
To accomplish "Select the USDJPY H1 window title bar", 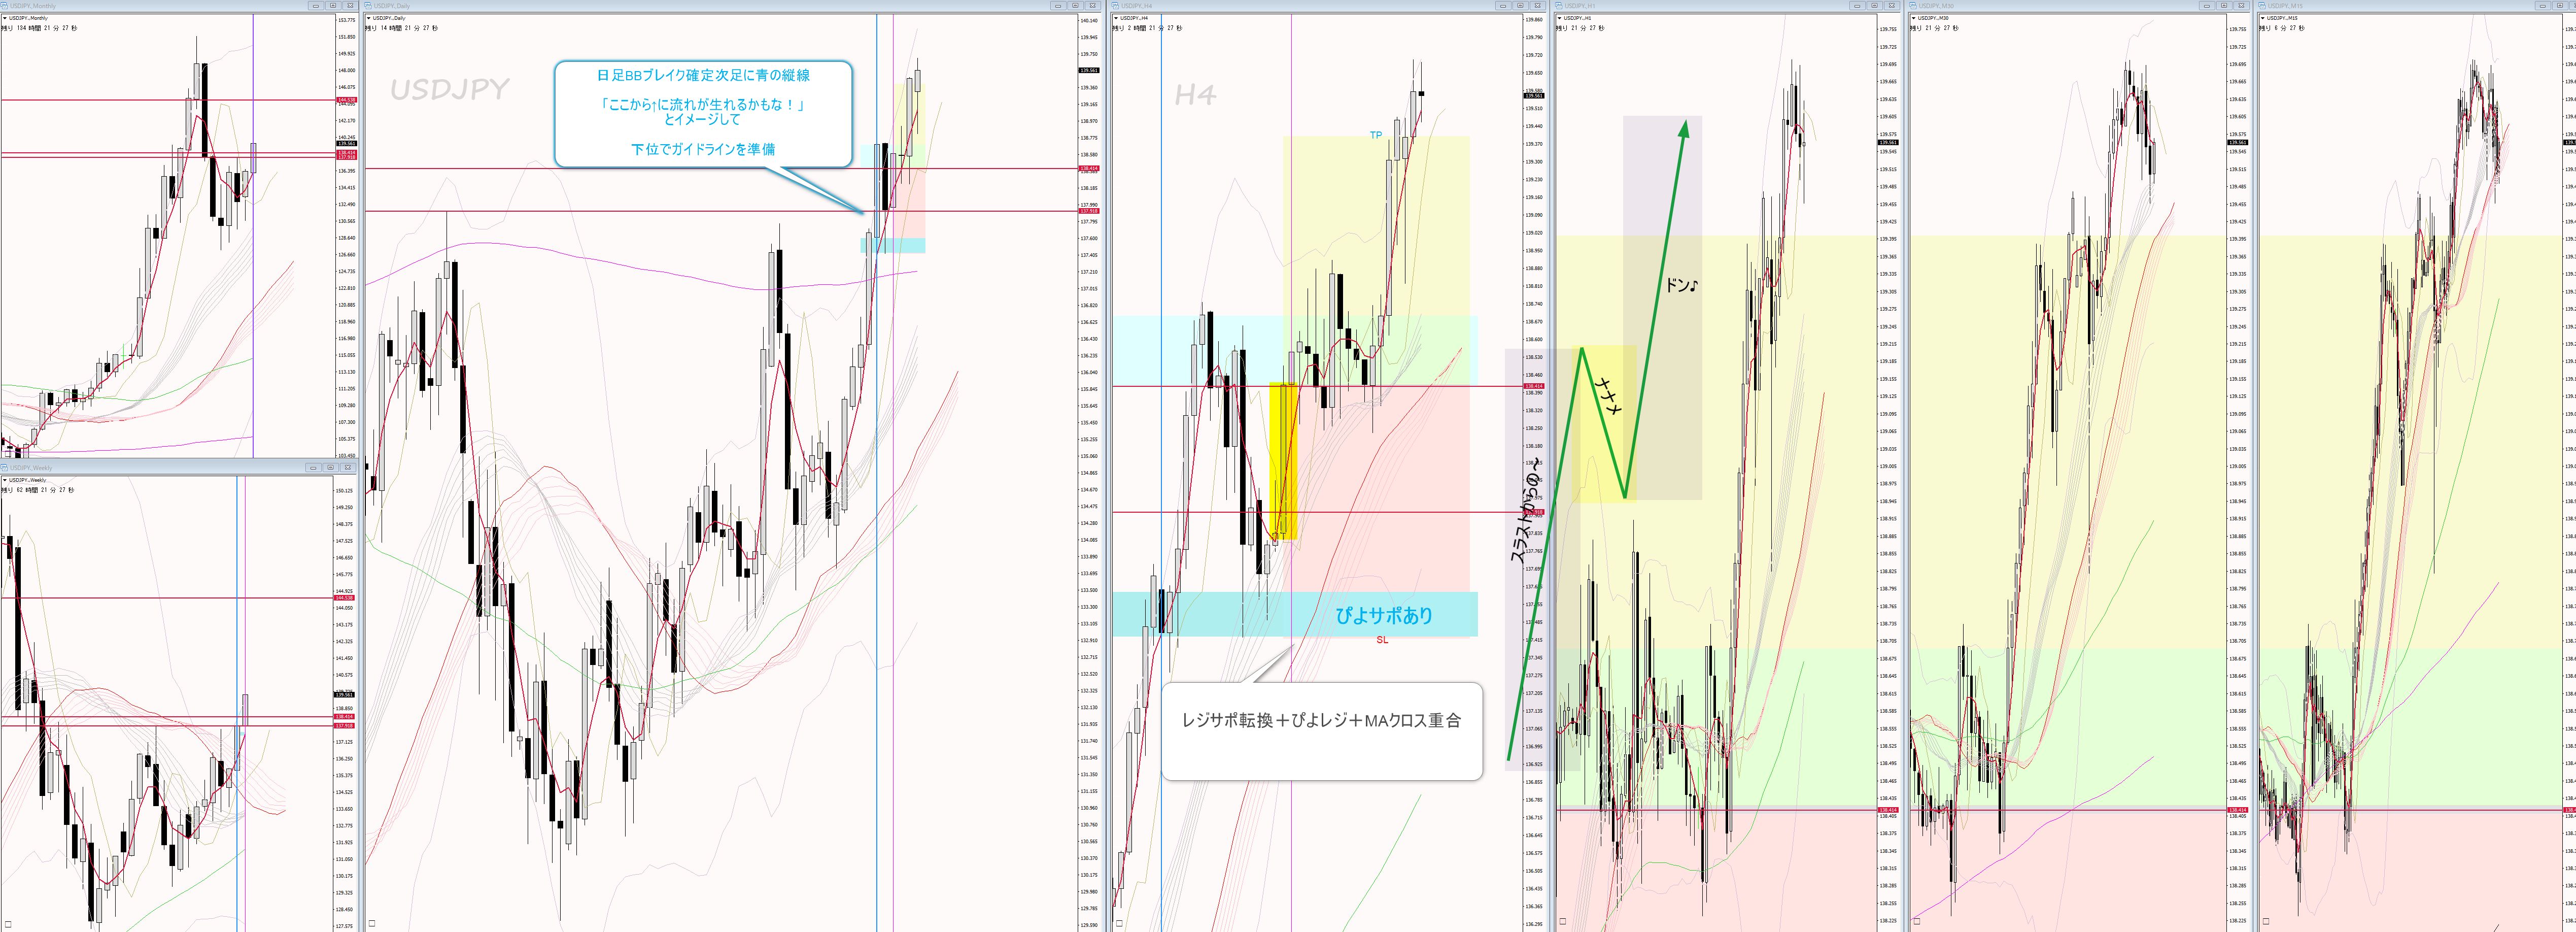I will point(1700,6).
